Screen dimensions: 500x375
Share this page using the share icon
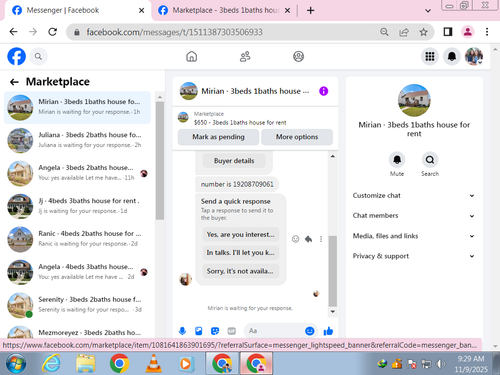coord(404,32)
